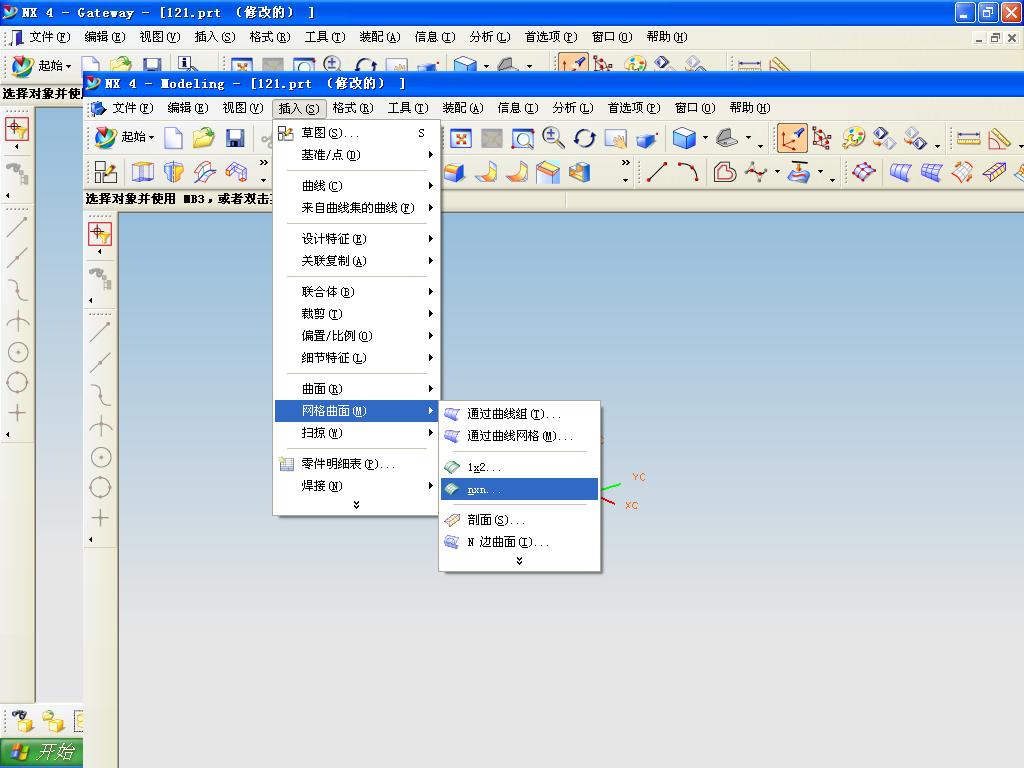Click the Perspective view icon
1024x768 pixels.
tap(646, 140)
